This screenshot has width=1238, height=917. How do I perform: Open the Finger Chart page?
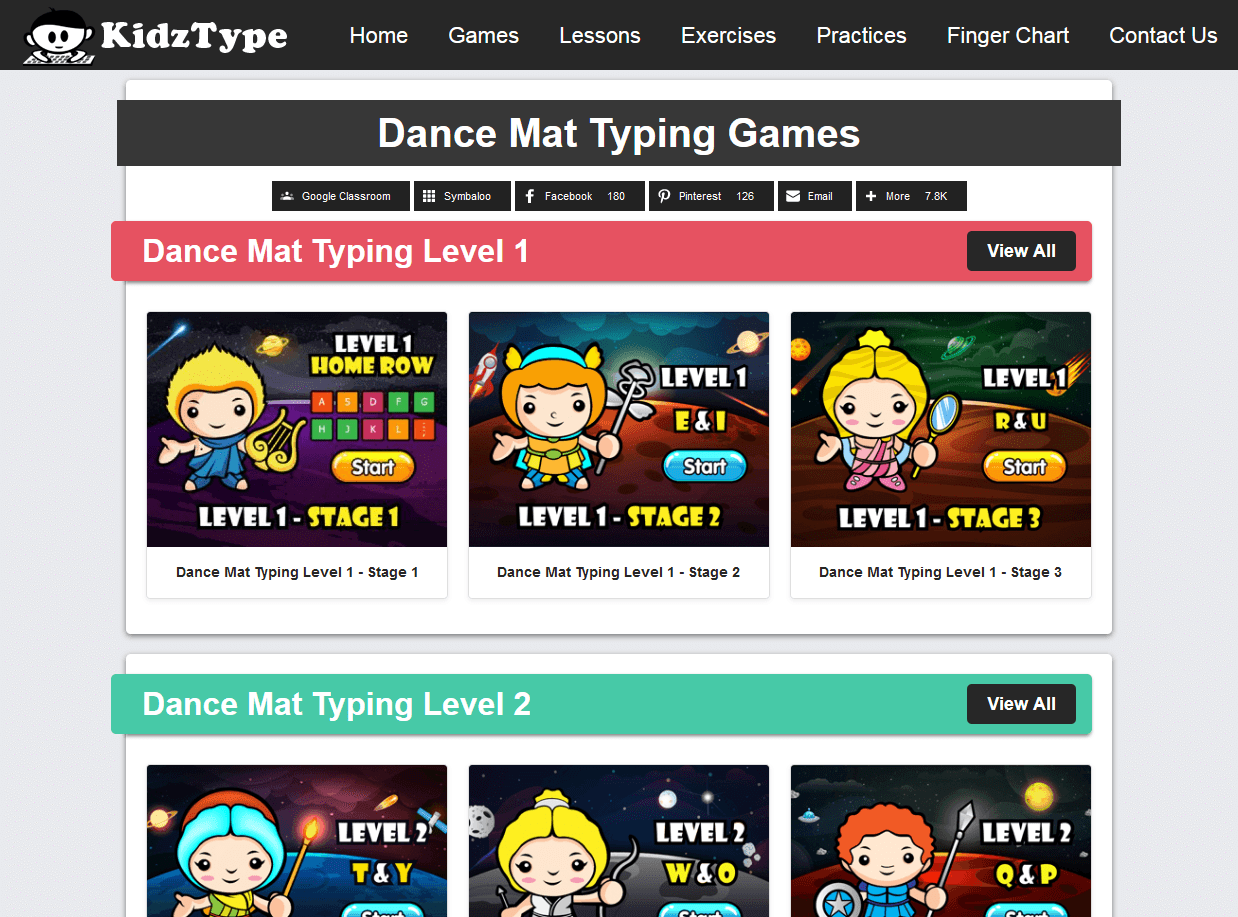click(x=1008, y=36)
